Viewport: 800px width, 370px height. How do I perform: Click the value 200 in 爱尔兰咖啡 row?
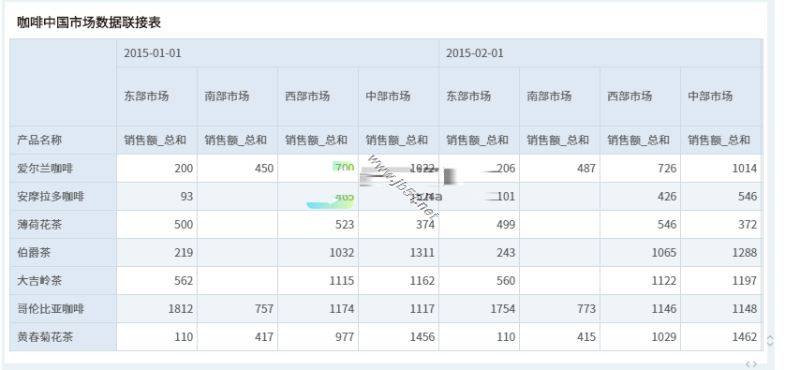point(184,168)
